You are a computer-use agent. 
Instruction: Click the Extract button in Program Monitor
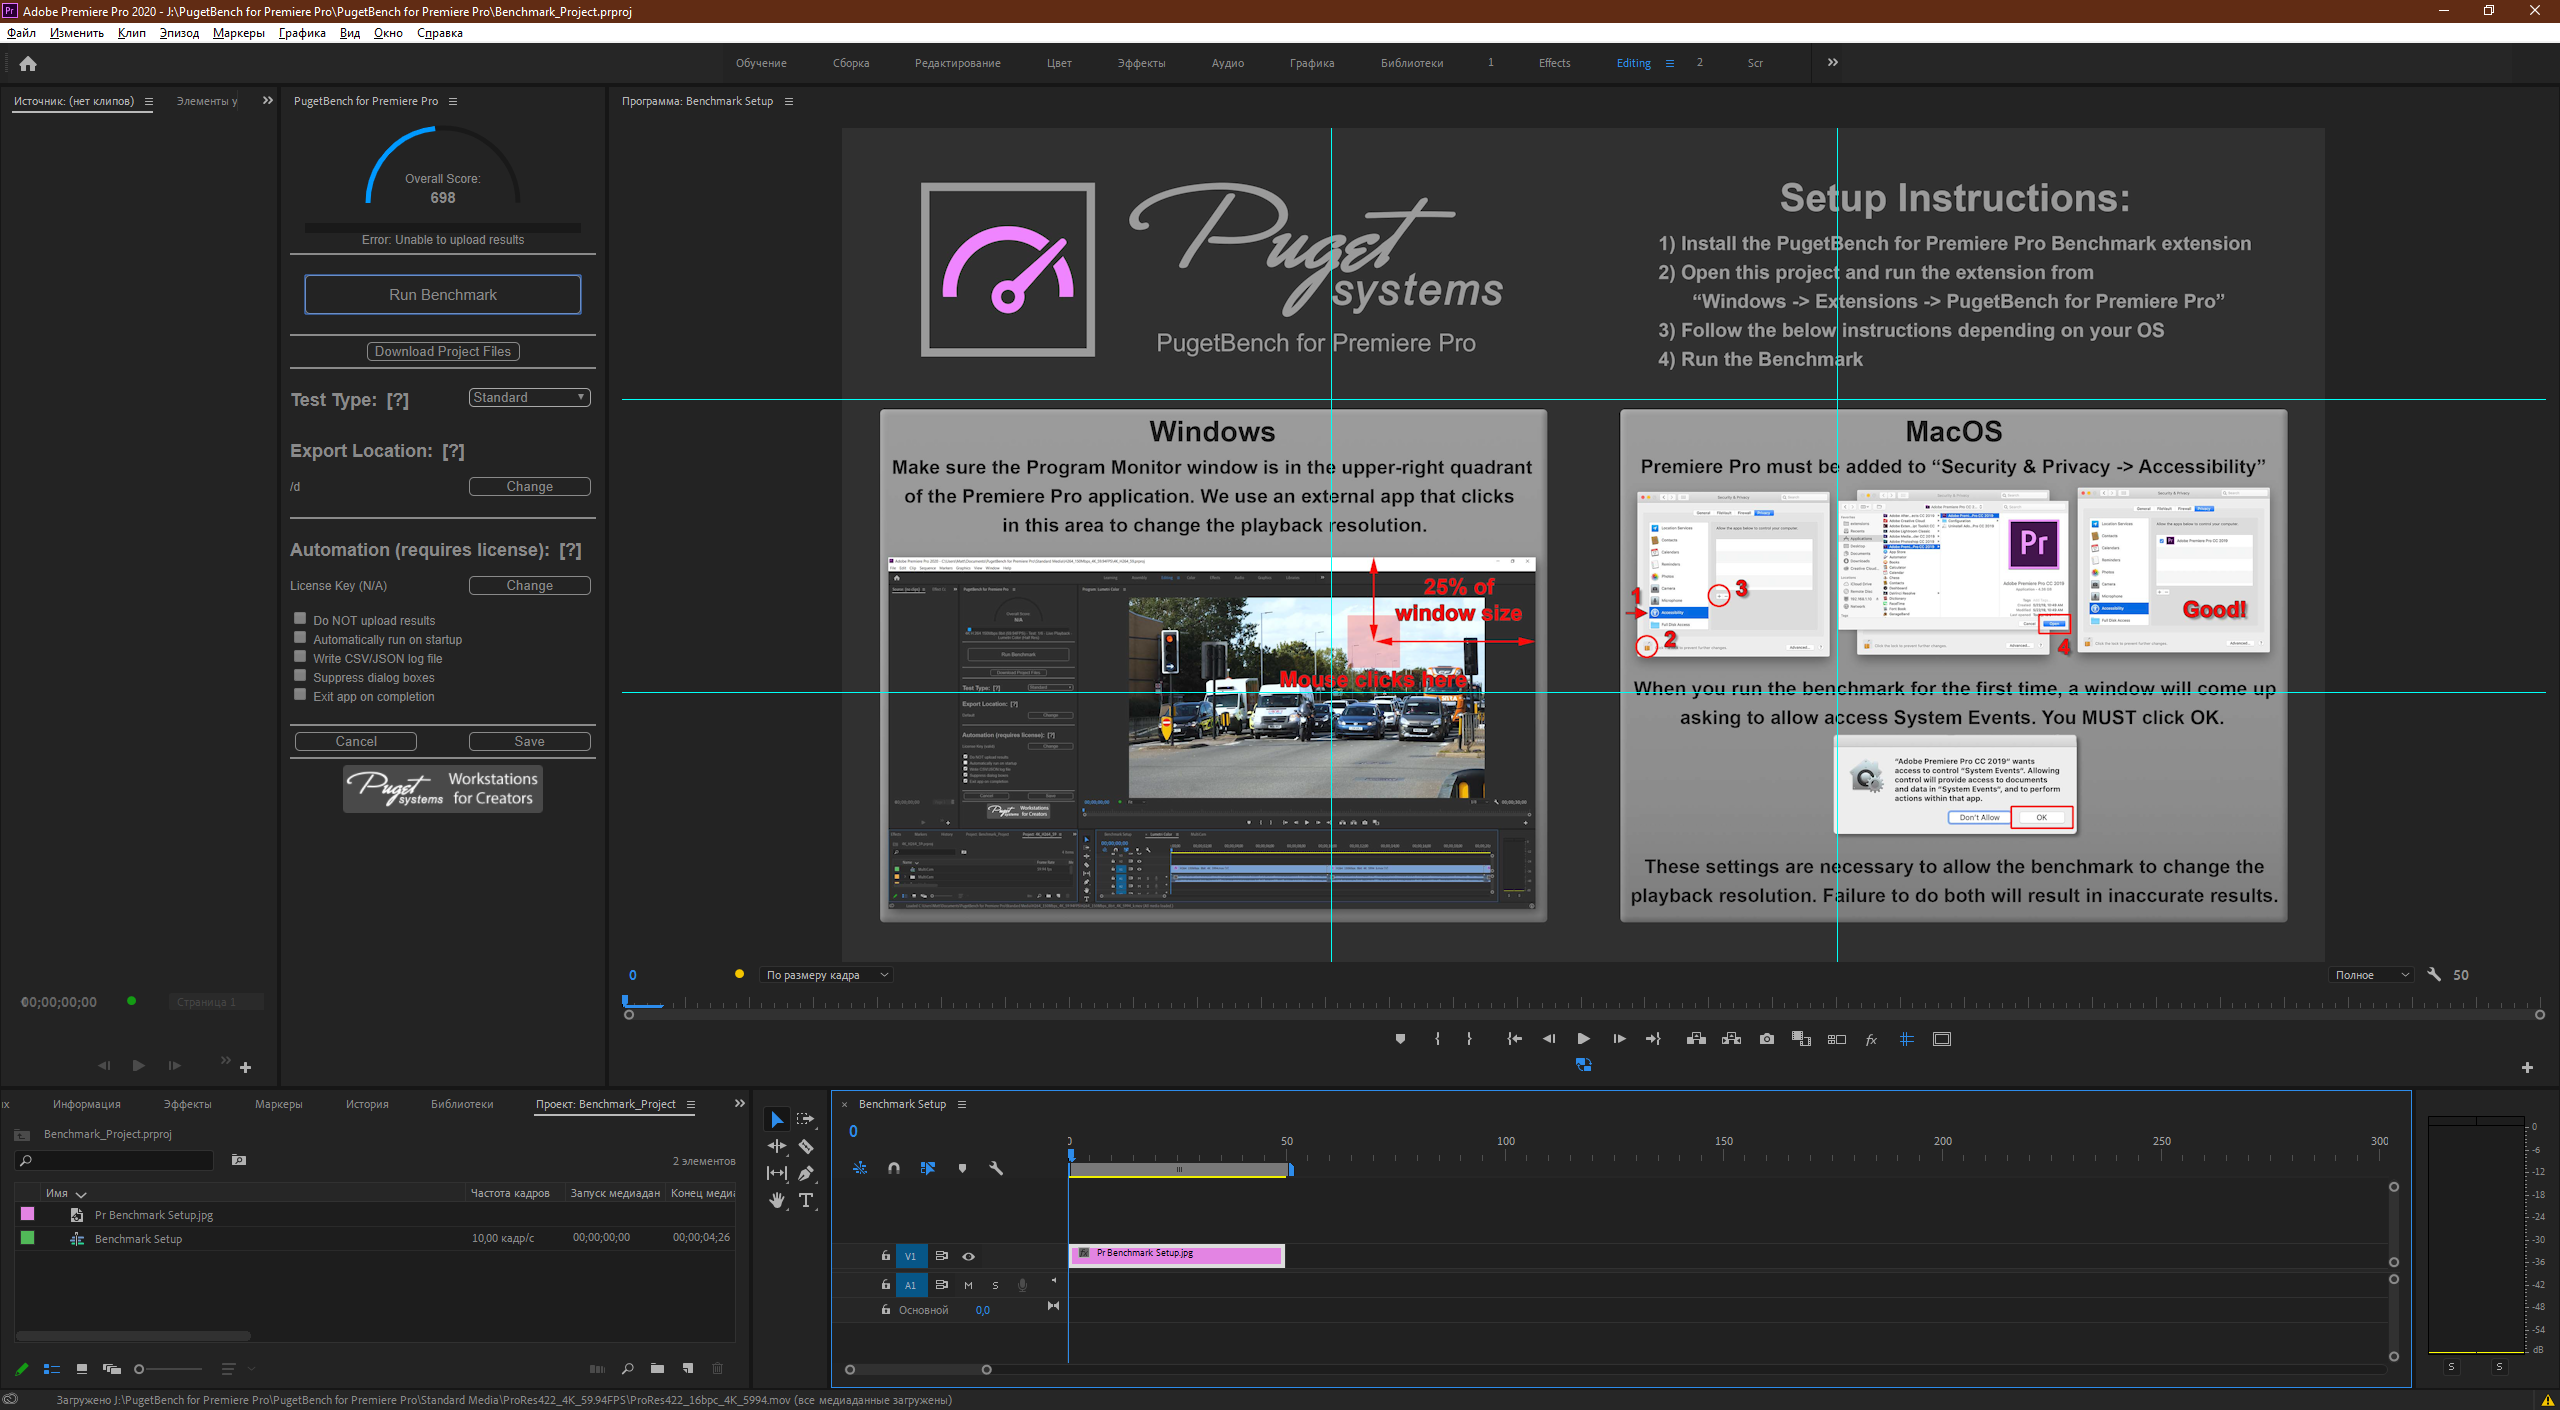[1731, 1039]
